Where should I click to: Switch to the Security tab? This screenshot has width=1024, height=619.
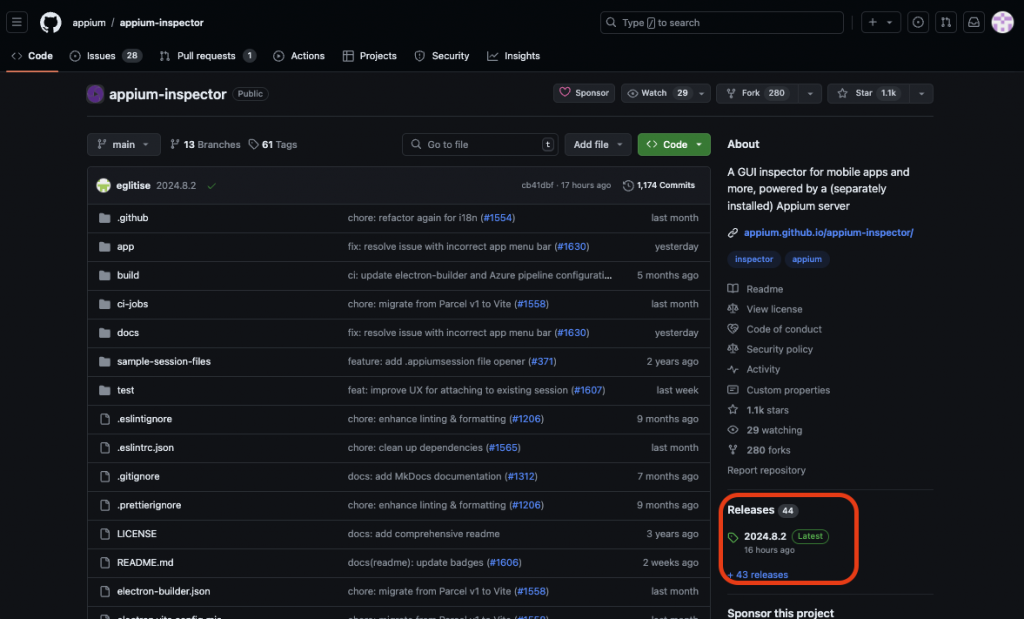442,56
